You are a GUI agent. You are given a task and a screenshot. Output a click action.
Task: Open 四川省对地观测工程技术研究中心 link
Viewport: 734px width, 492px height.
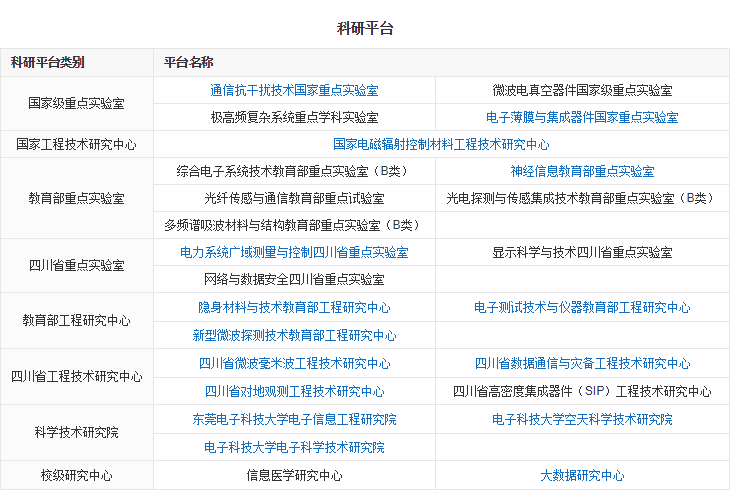(294, 391)
